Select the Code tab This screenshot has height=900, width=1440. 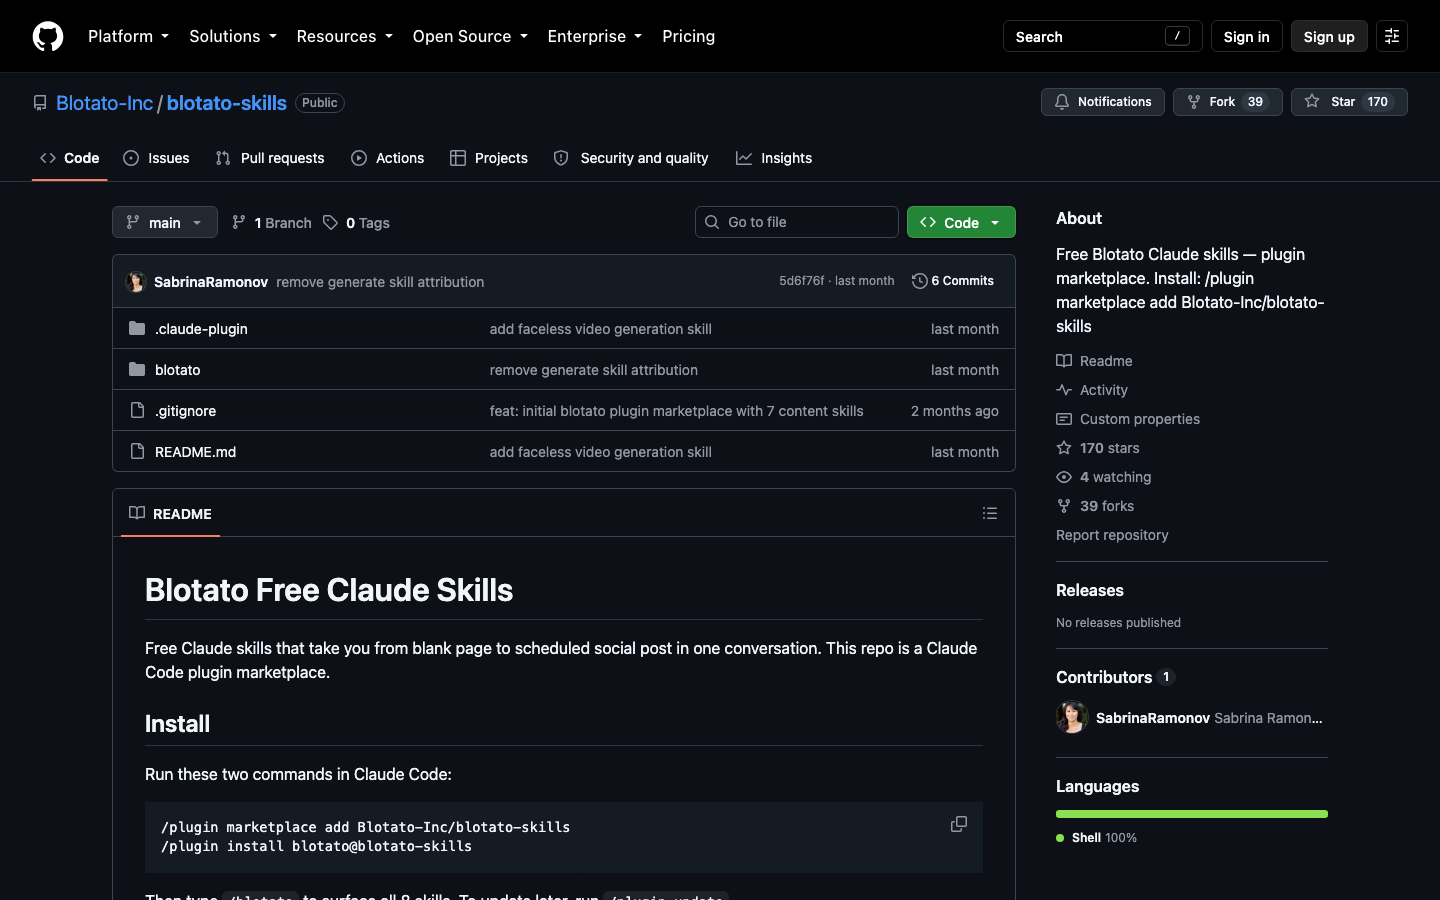click(69, 158)
